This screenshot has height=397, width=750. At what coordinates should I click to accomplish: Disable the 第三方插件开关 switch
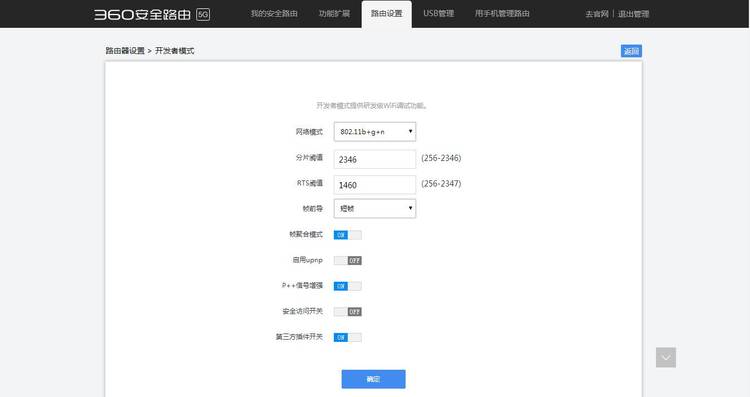tap(348, 337)
